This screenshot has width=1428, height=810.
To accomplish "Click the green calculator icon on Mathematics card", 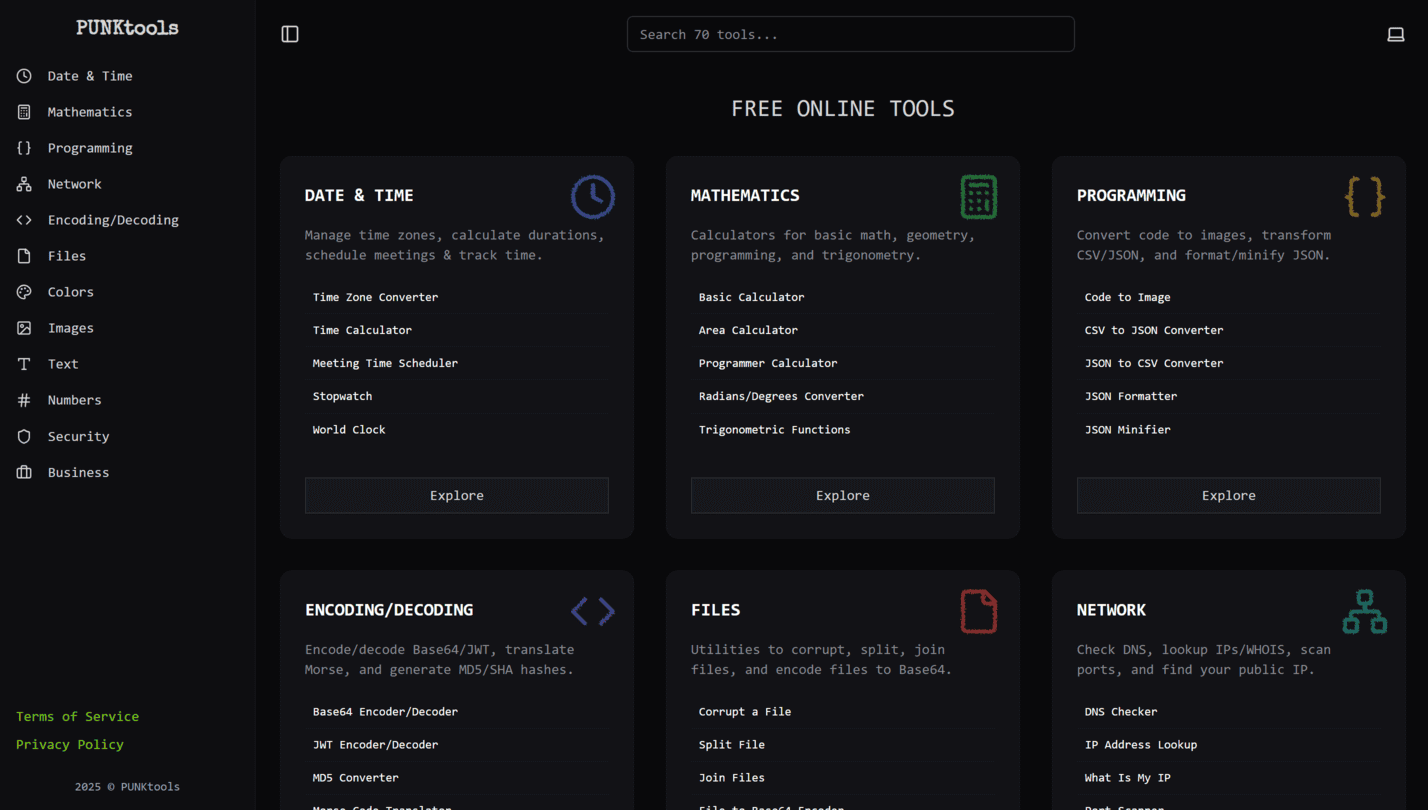I will coord(978,197).
